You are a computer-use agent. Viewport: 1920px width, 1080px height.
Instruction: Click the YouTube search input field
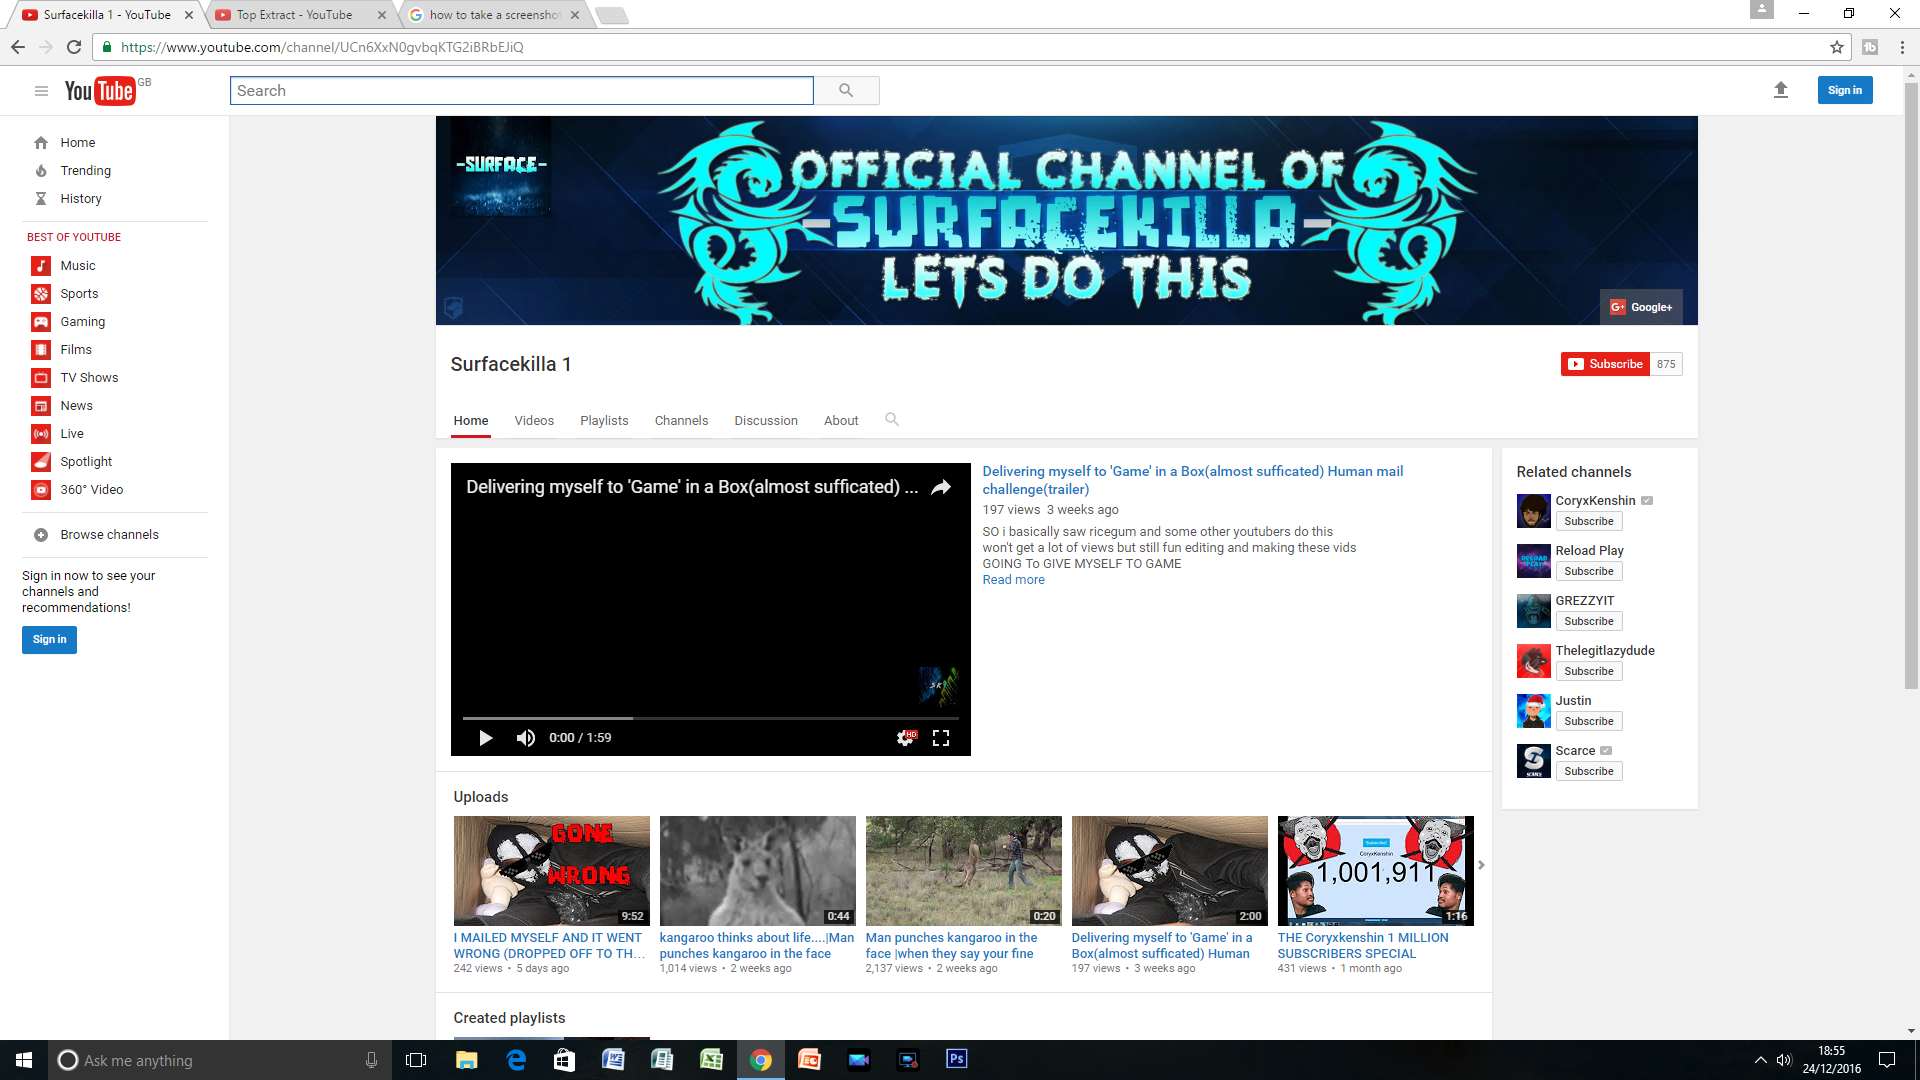(522, 91)
